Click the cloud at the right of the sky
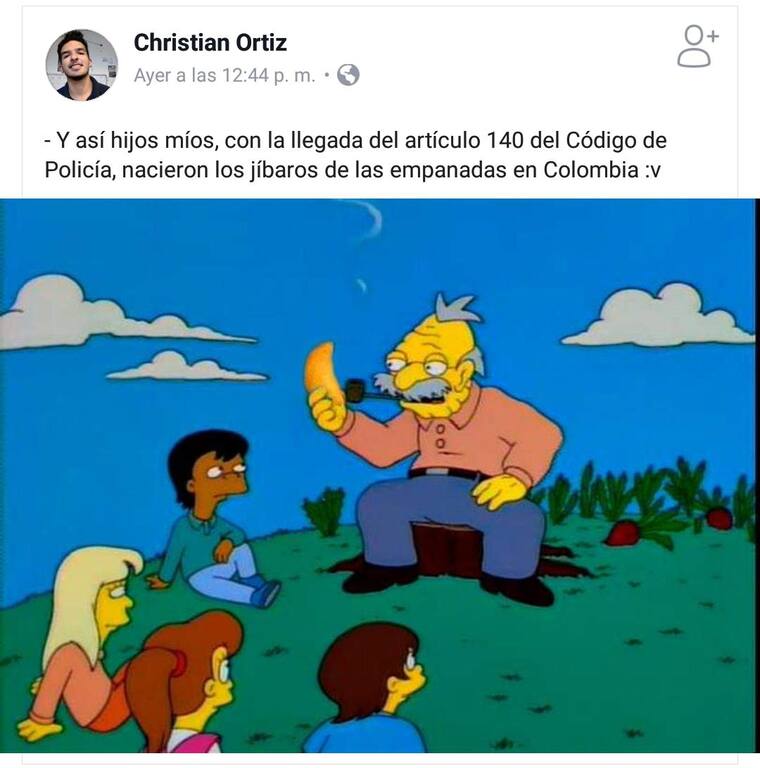760x768 pixels. pos(659,316)
